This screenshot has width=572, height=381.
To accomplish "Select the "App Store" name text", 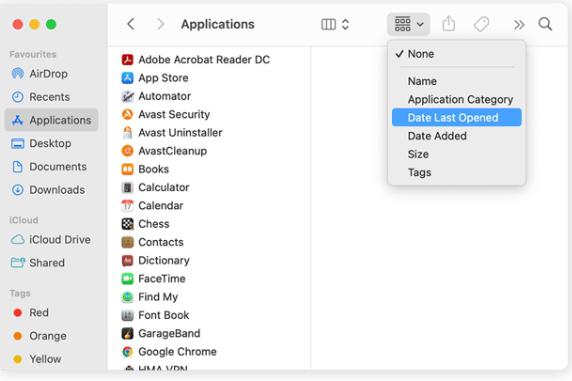I will (x=163, y=78).
